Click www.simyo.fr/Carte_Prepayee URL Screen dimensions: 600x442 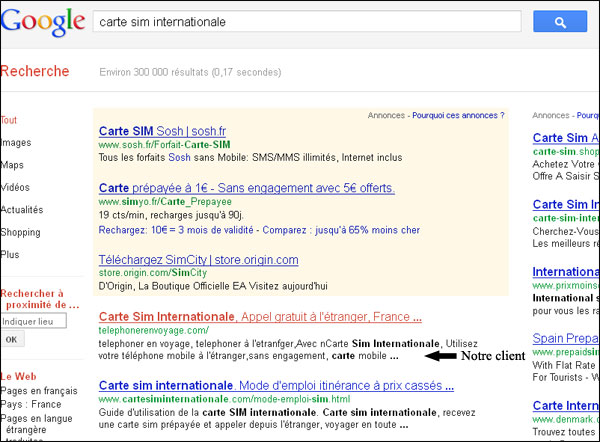[x=165, y=202]
